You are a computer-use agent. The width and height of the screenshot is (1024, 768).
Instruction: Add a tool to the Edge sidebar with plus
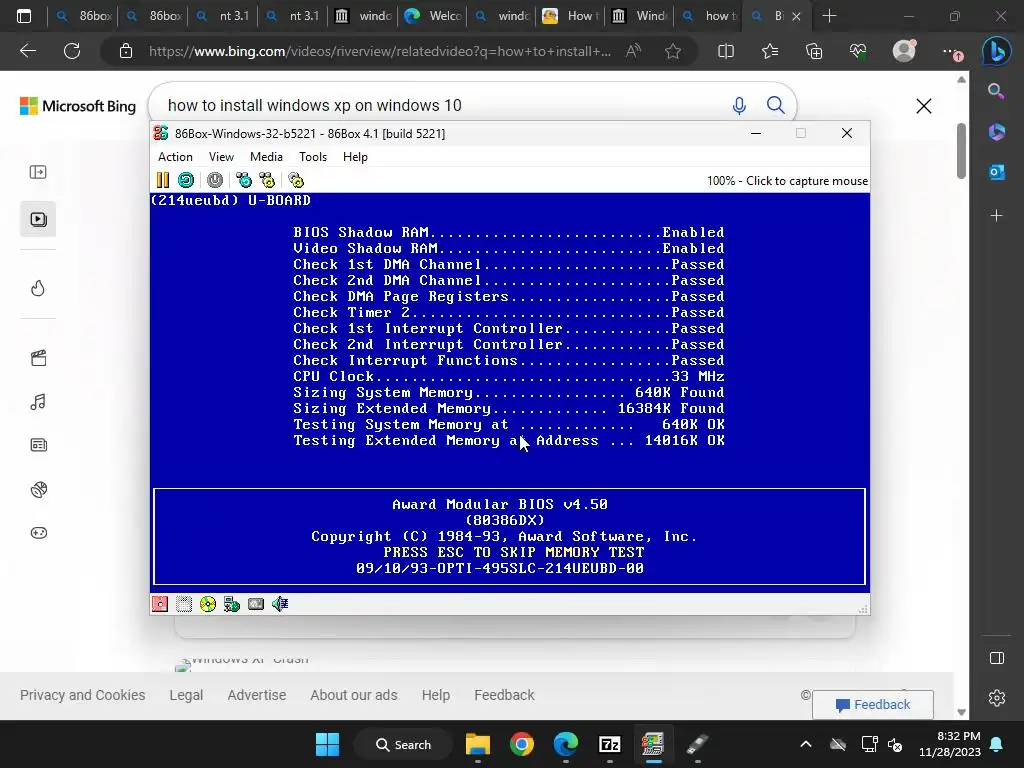click(x=997, y=216)
